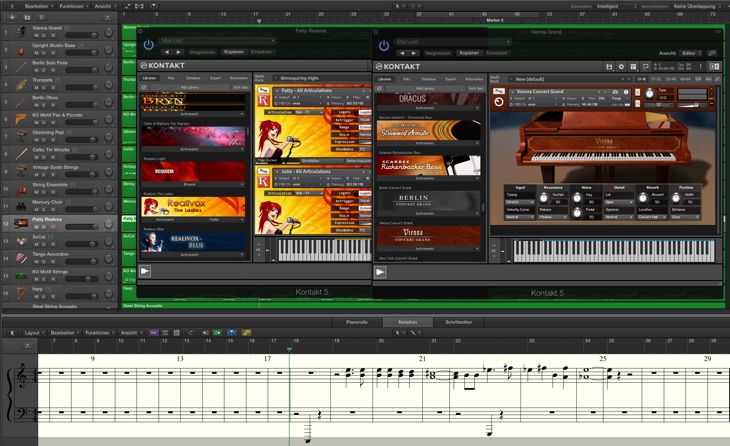The width and height of the screenshot is (730, 446).
Task: Click Kopieren button in Patty Realvox window
Action: coord(234,52)
